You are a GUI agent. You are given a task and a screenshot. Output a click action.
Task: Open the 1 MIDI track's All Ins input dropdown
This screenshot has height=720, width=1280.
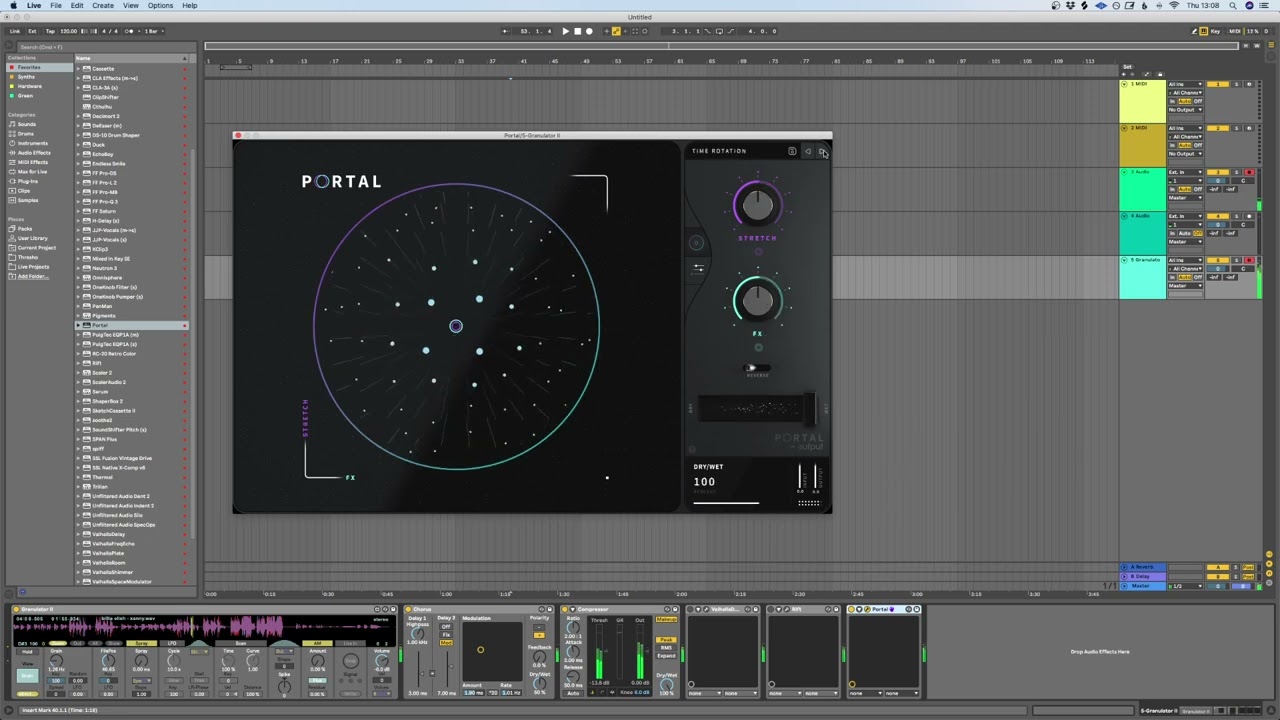pyautogui.click(x=1185, y=84)
